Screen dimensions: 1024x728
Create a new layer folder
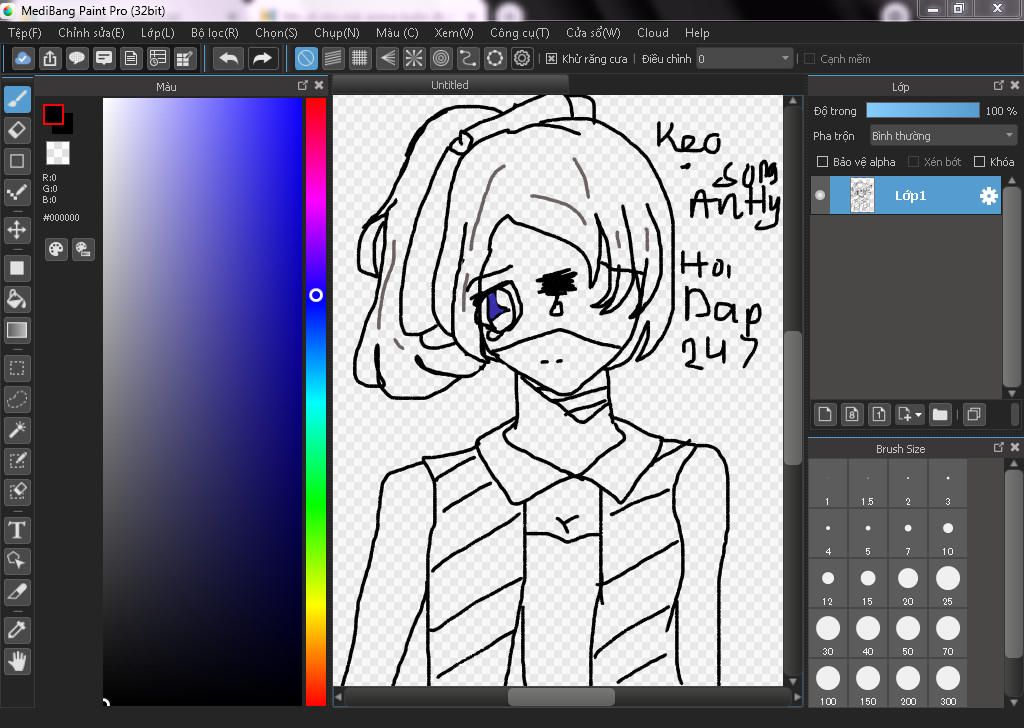click(x=940, y=415)
